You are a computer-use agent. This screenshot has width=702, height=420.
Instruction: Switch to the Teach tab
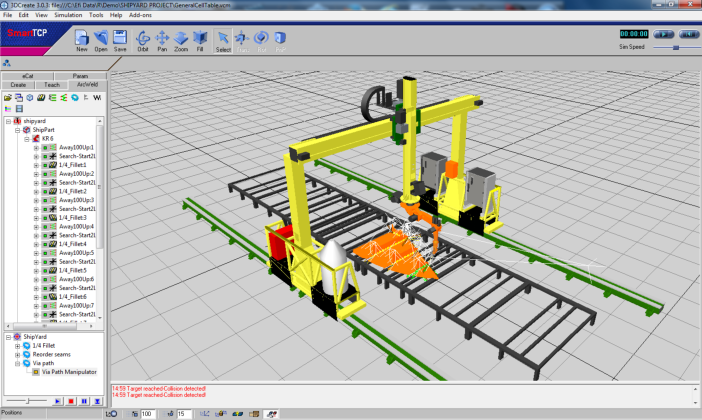click(x=52, y=85)
